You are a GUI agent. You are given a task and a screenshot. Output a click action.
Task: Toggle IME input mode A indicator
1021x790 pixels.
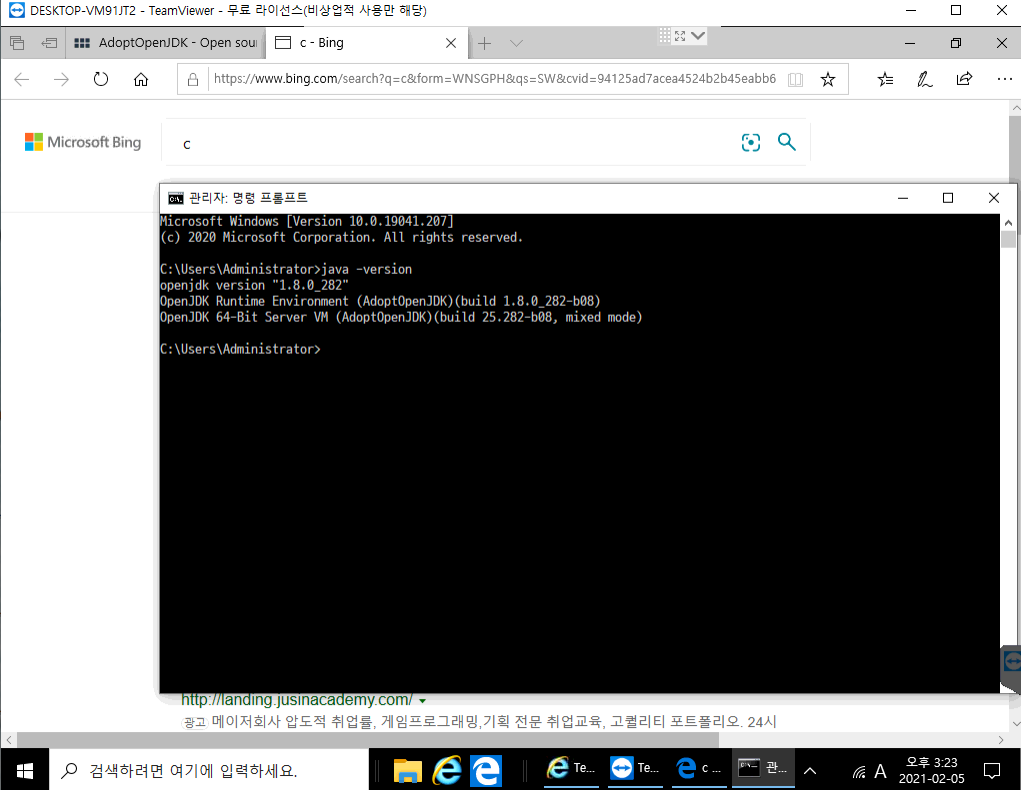tap(880, 772)
